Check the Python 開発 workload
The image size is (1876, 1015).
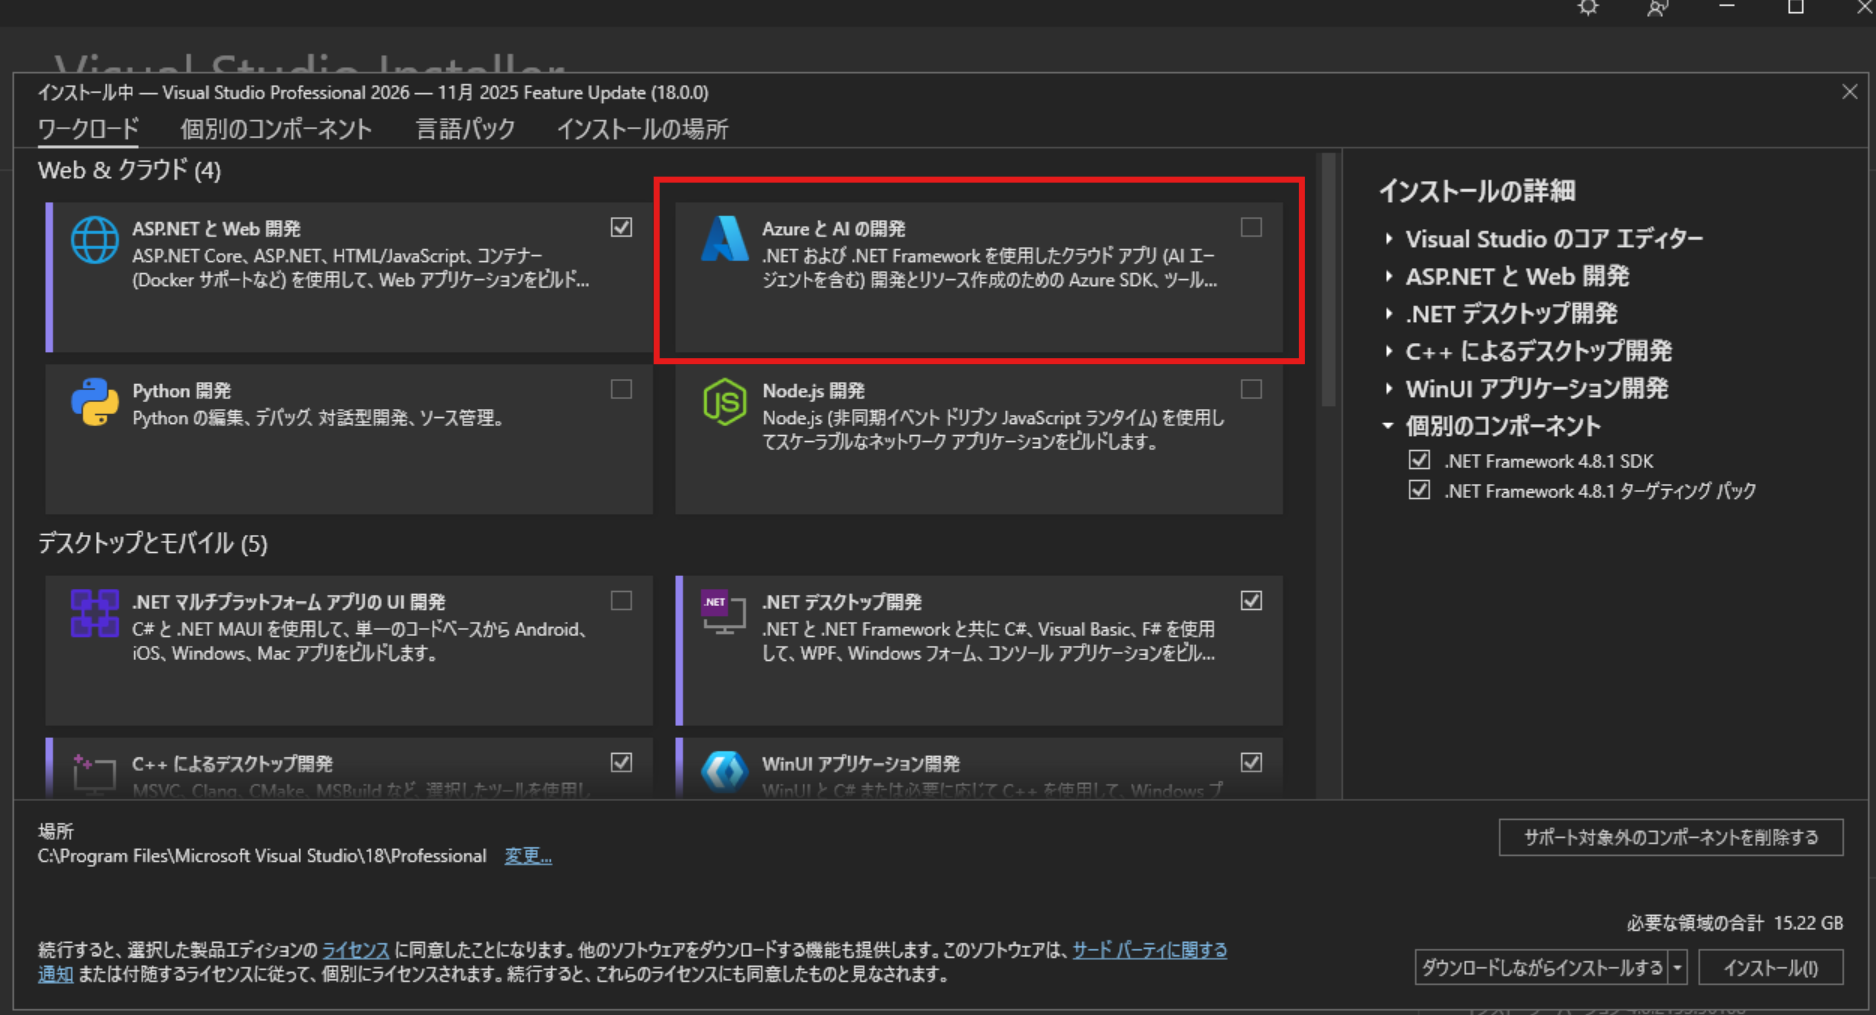point(622,389)
